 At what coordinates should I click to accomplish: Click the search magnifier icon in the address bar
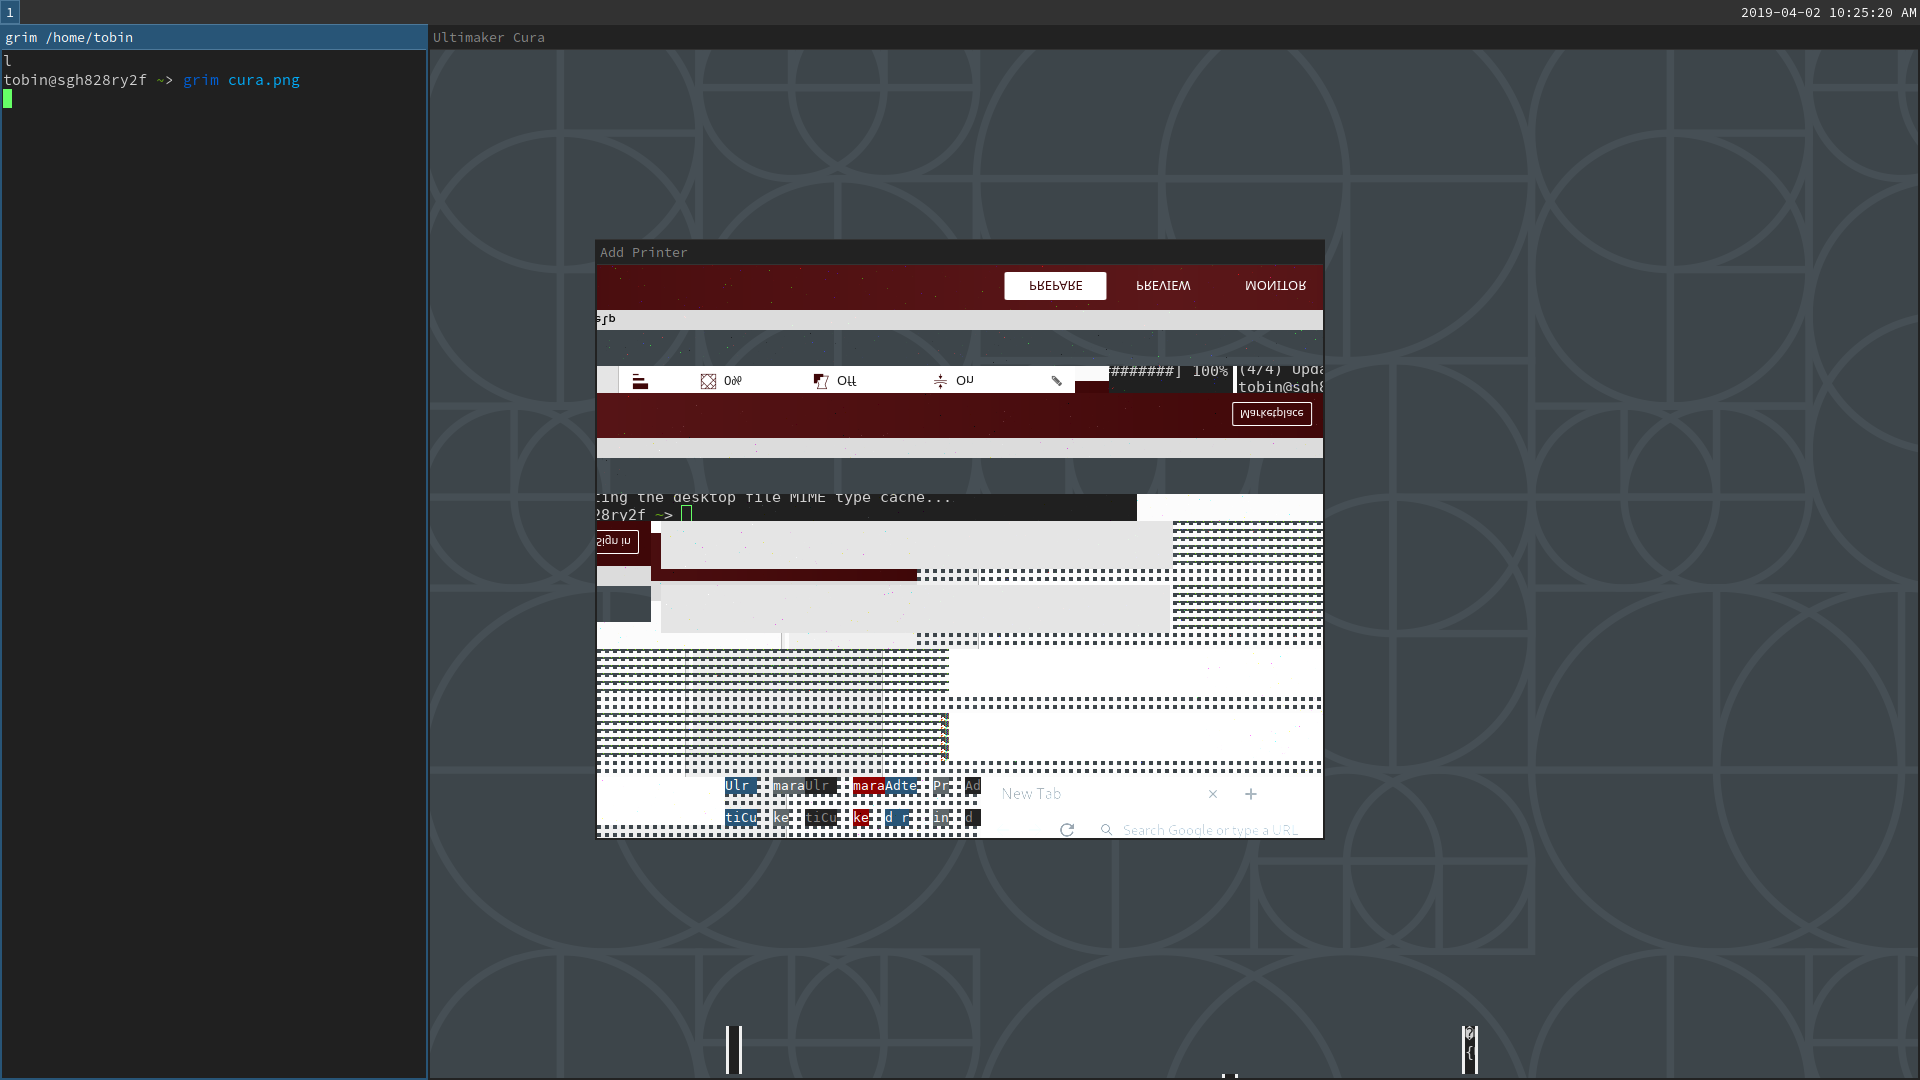point(1106,830)
